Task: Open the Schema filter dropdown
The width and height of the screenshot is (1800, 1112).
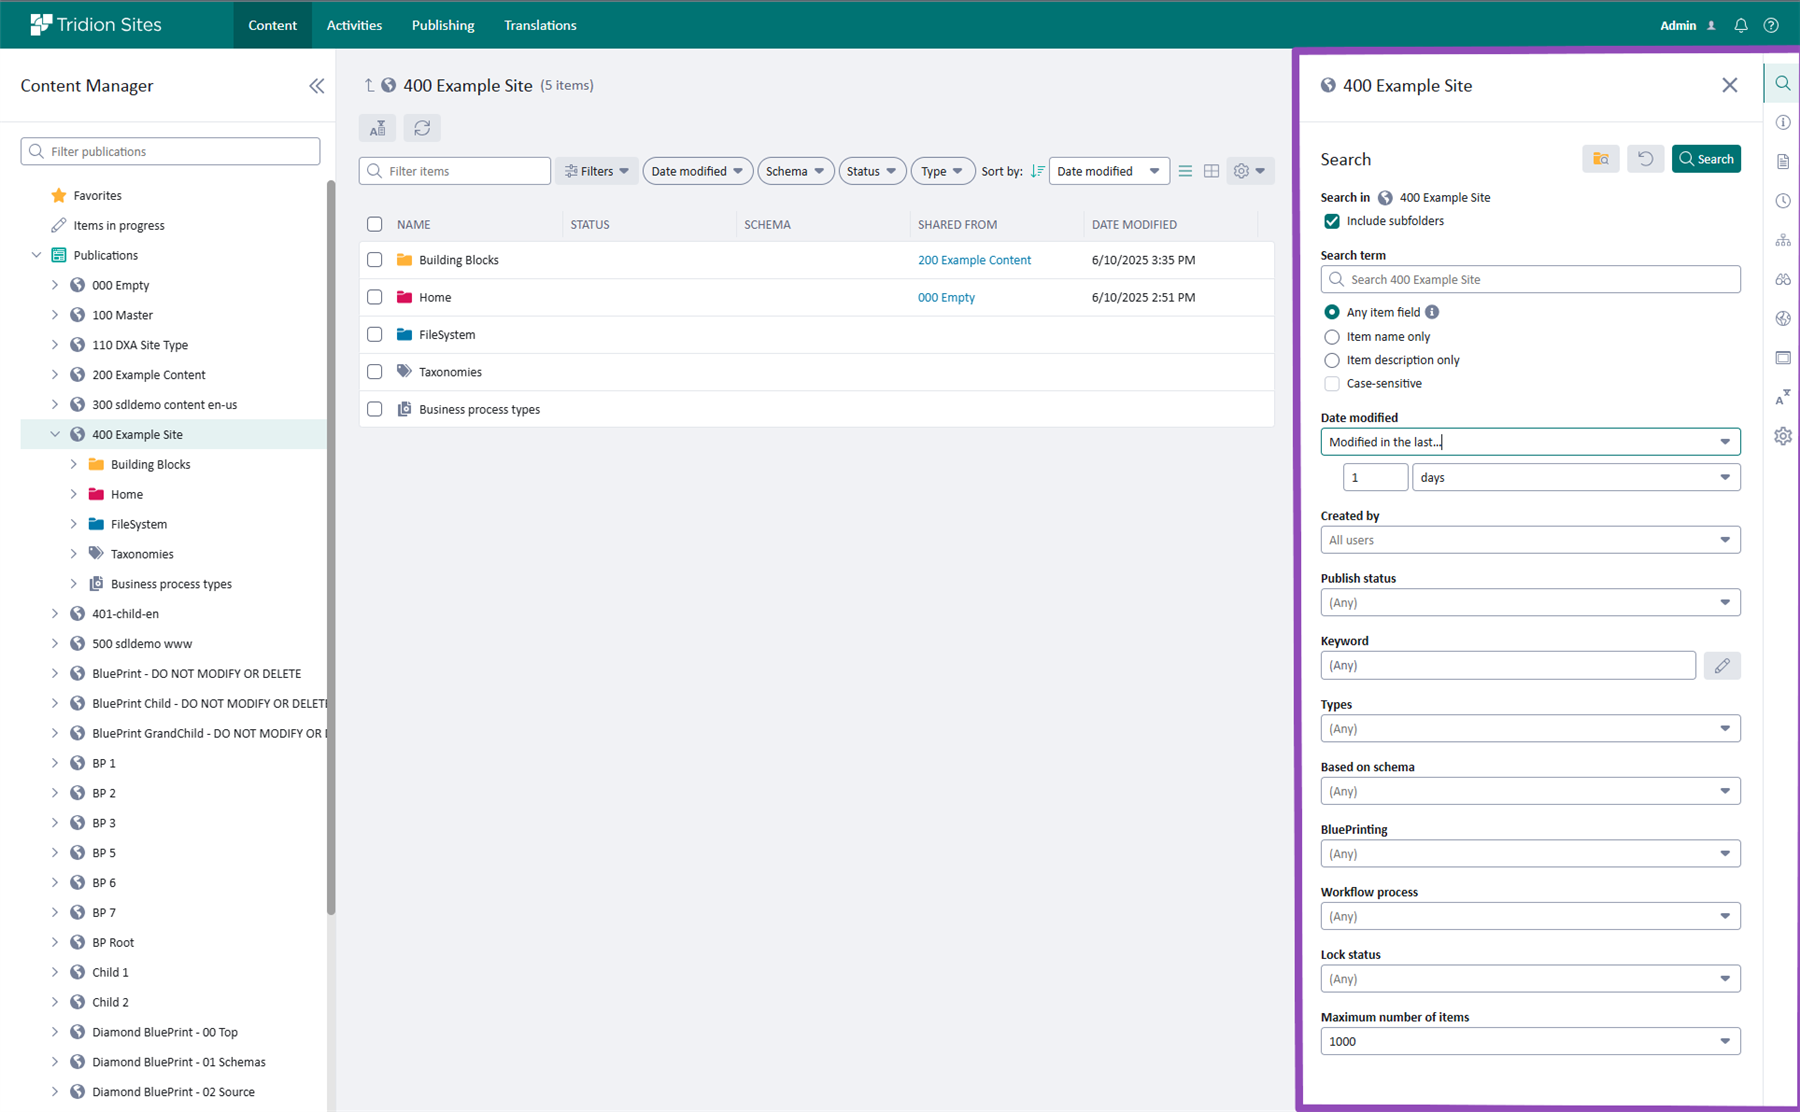Action: (x=795, y=171)
